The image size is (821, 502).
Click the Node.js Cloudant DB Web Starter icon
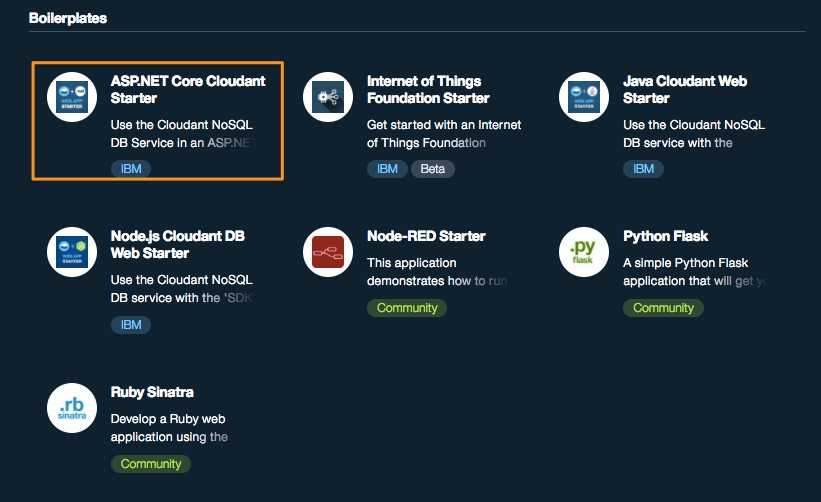(72, 252)
